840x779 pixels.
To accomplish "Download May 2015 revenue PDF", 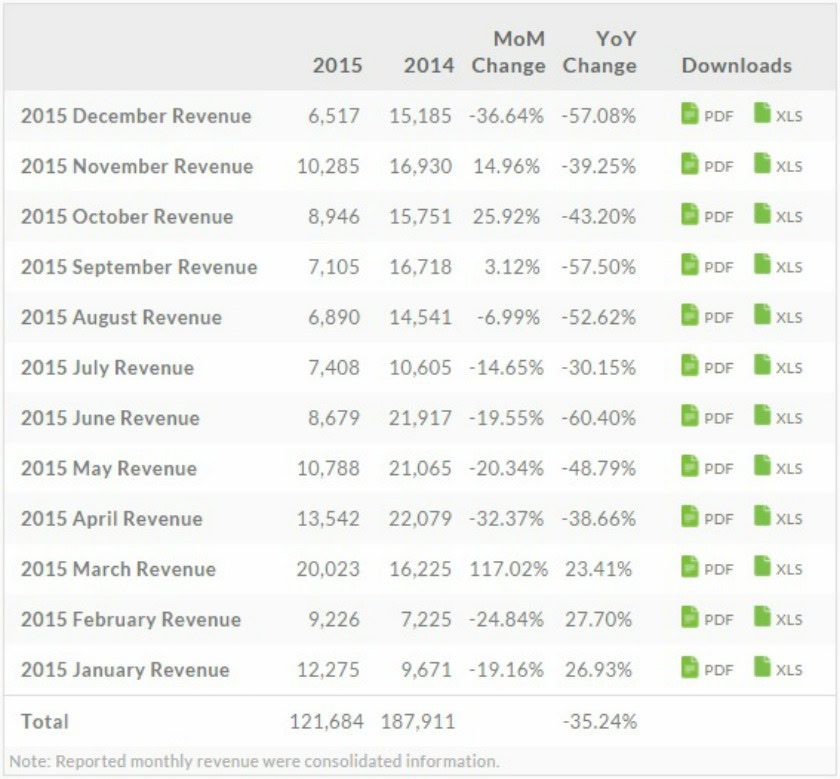I will [x=707, y=468].
